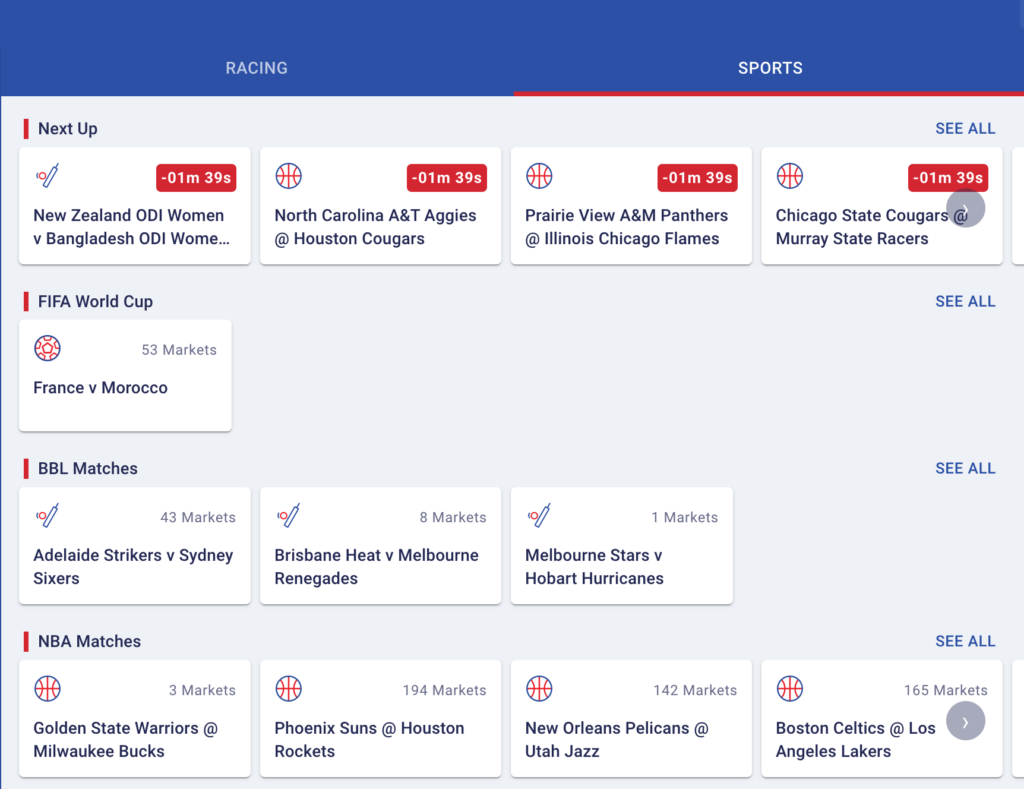Advance NBA Matches carousel with right chevron
The width and height of the screenshot is (1024, 789).
[965, 721]
